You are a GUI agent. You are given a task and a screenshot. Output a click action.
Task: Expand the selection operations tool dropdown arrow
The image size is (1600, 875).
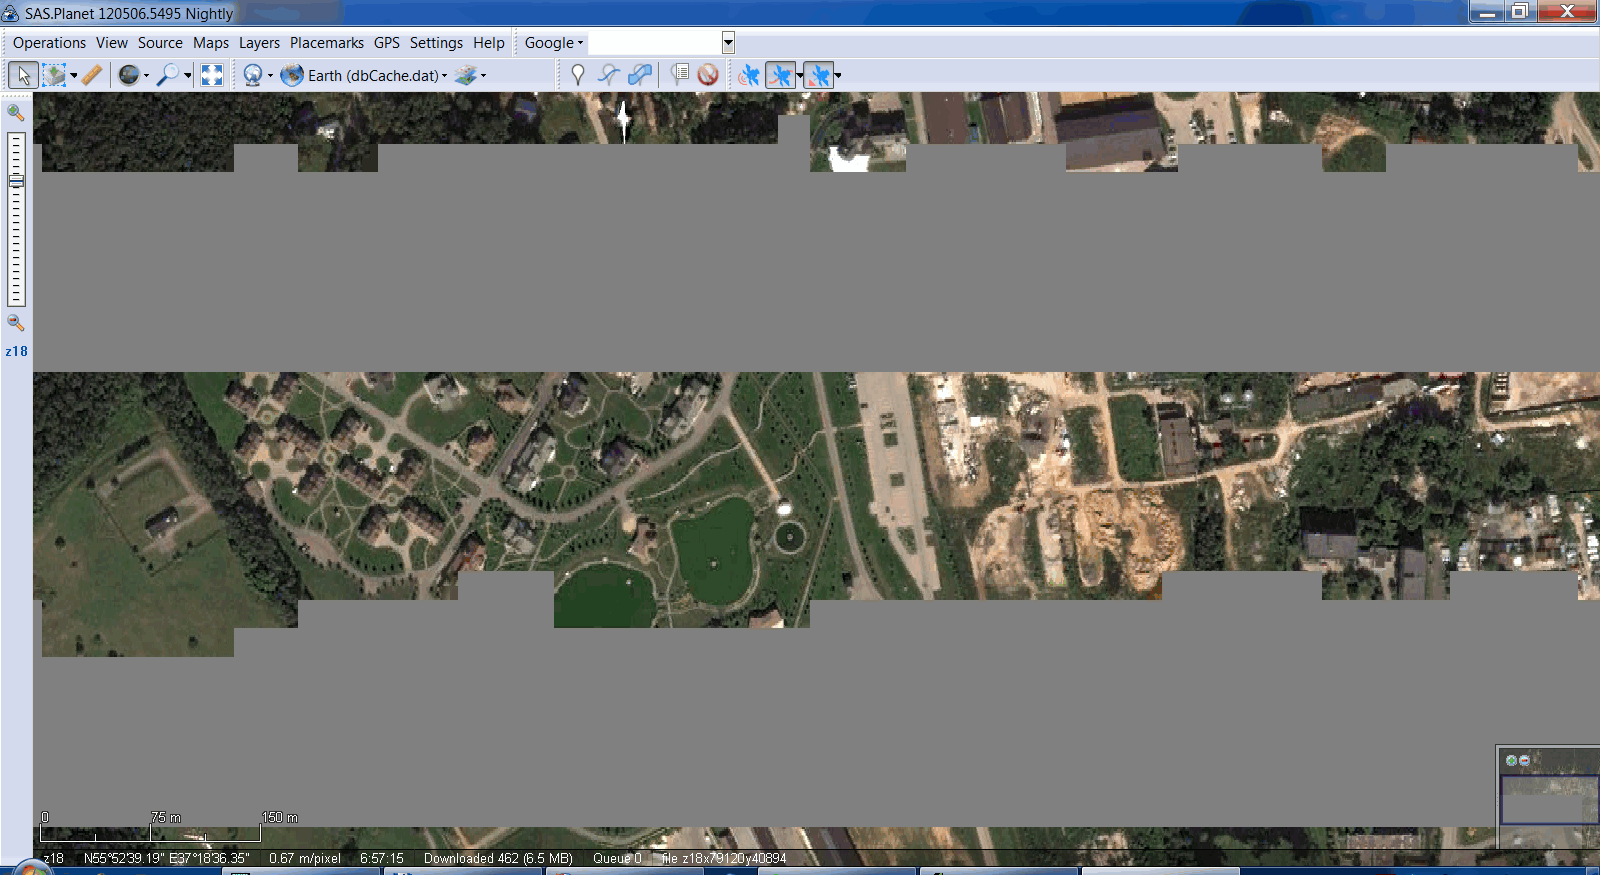click(73, 75)
